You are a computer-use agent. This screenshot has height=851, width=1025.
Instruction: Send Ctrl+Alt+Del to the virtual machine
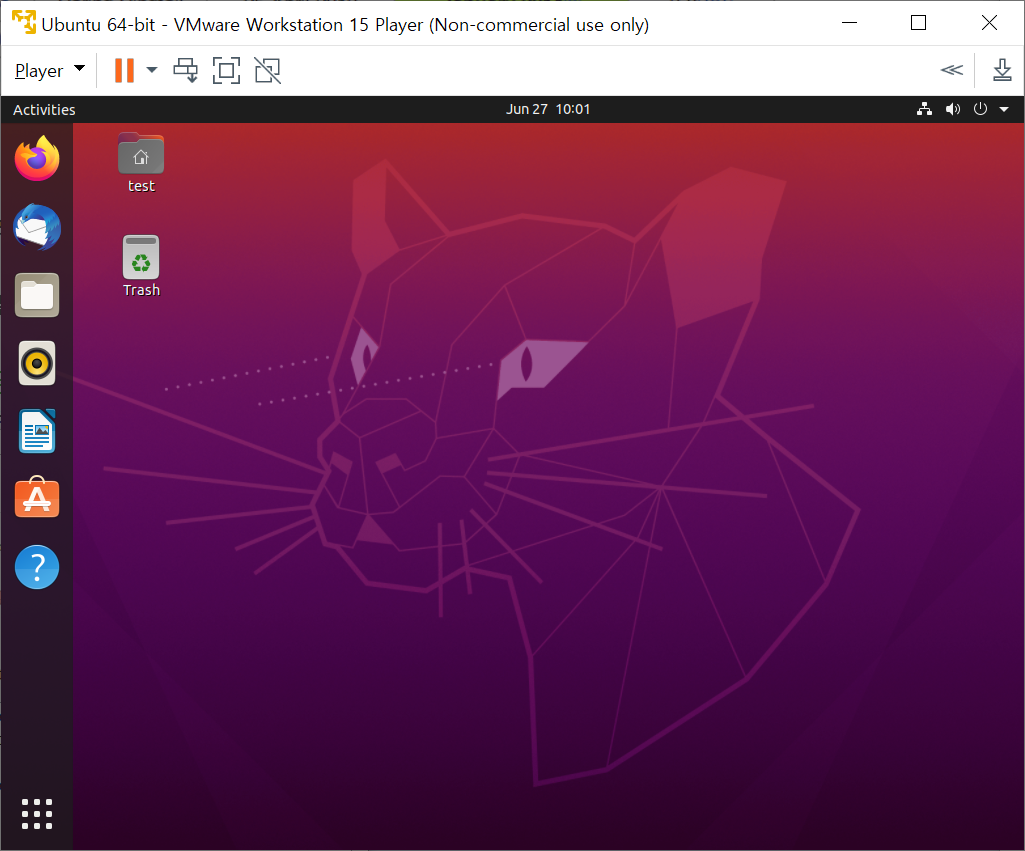point(186,71)
